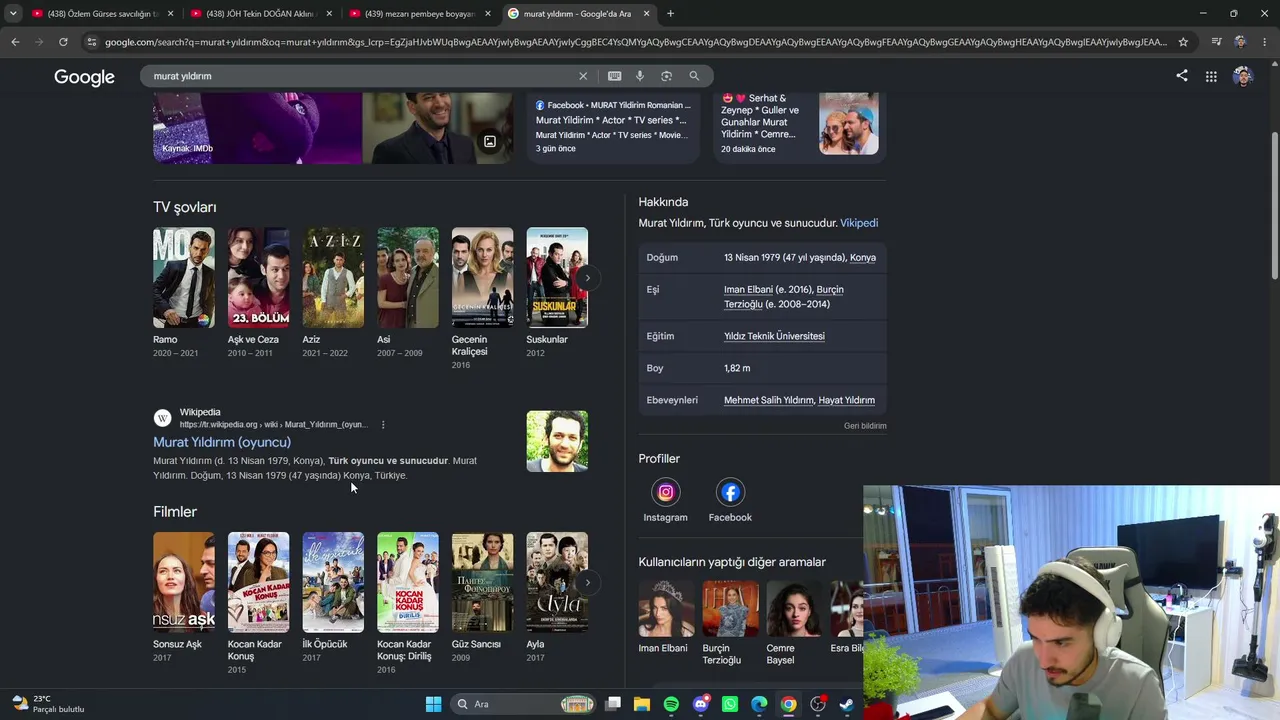
Task: Clear the Google search box text
Action: pyautogui.click(x=583, y=76)
